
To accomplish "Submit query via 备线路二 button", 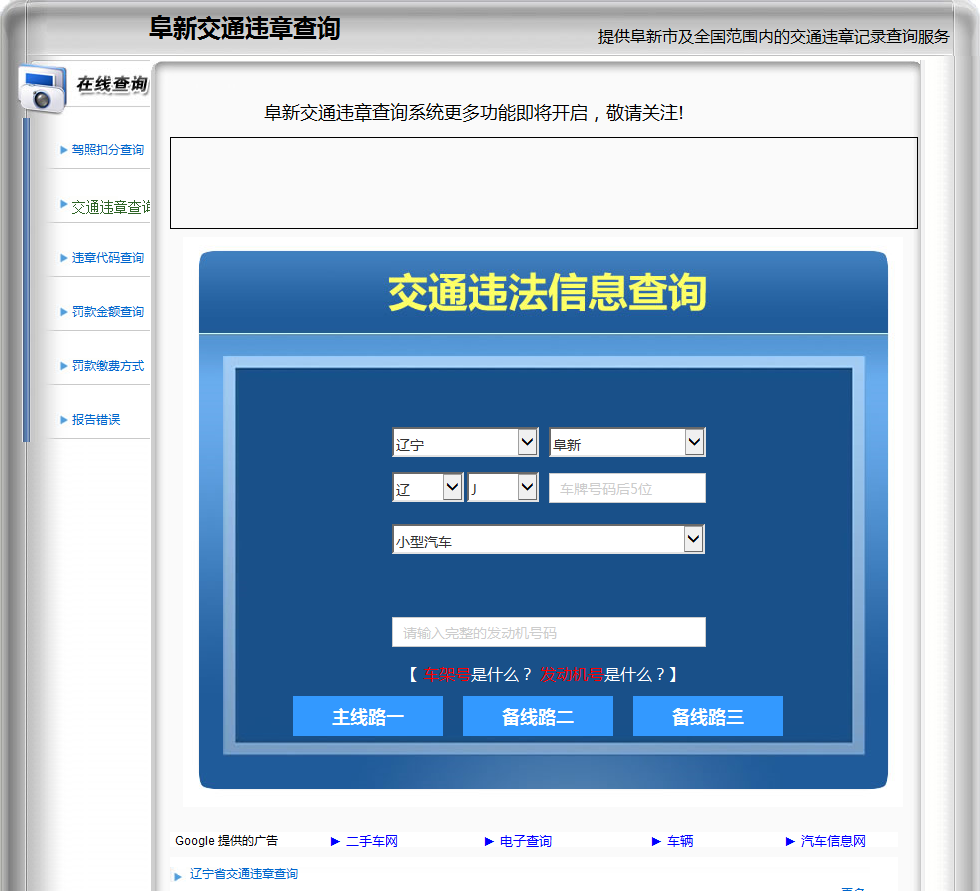I will click(538, 716).
